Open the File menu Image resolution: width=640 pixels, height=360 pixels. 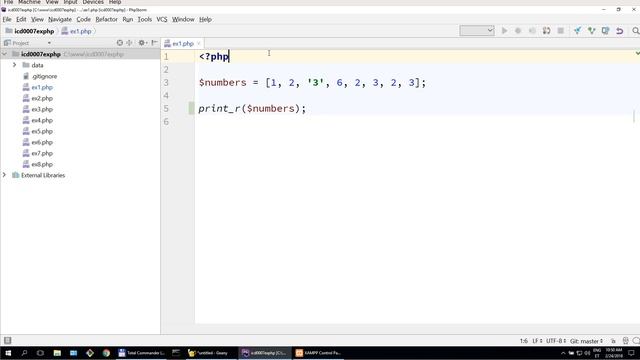point(7,19)
